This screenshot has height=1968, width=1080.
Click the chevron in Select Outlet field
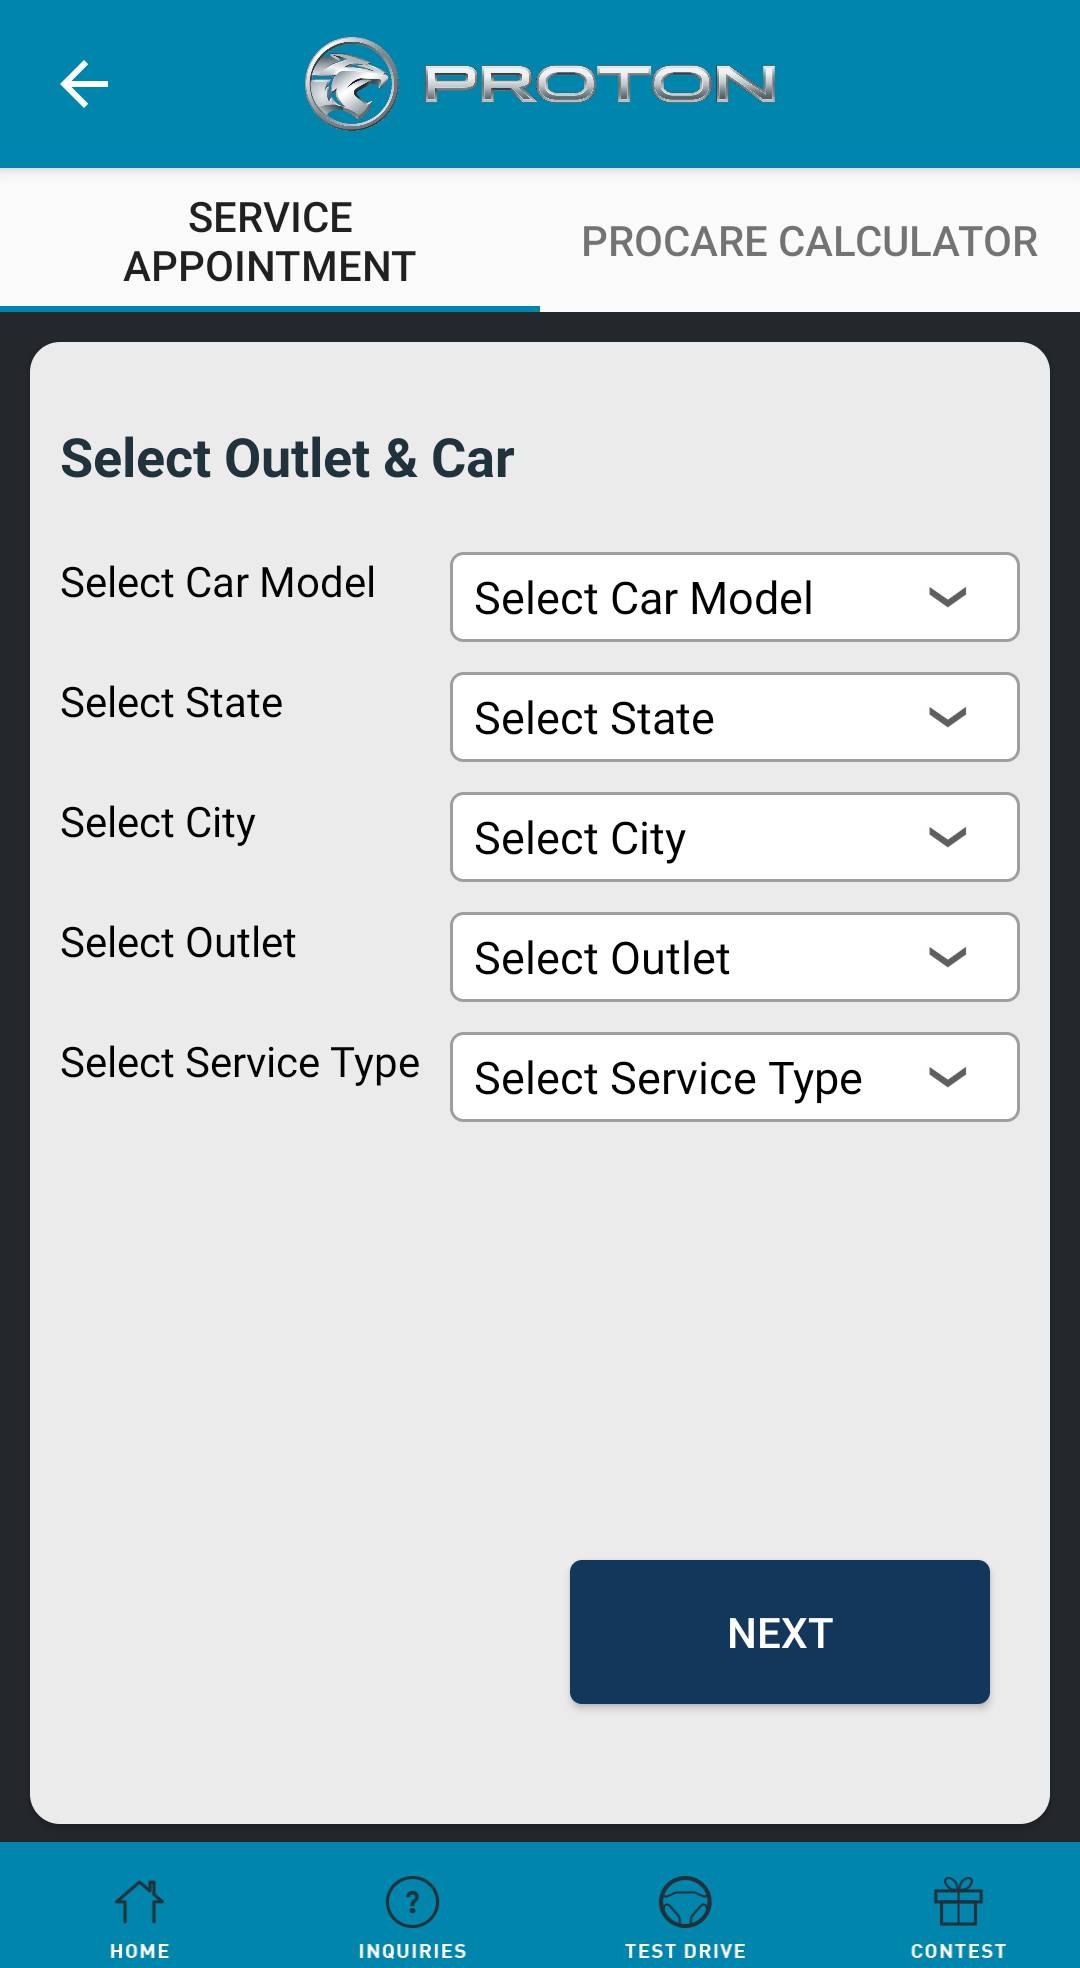947,957
